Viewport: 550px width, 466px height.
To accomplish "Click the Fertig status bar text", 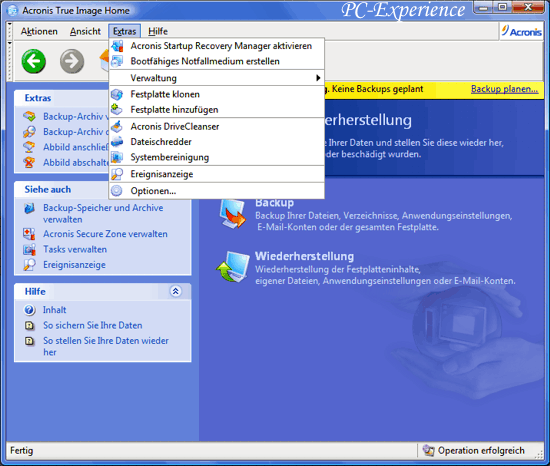I will point(22,450).
